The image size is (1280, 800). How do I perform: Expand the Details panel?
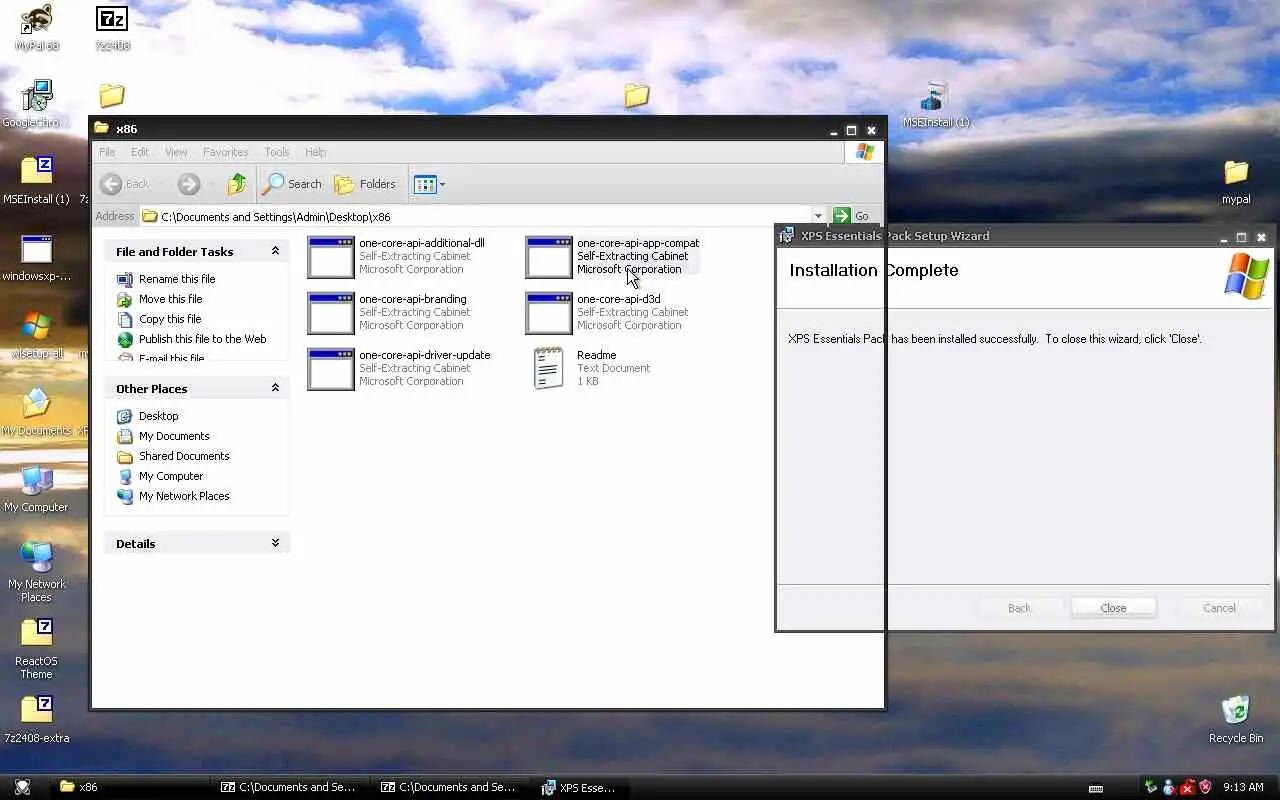275,543
